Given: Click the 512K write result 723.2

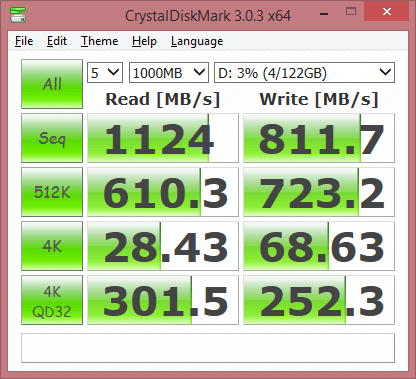Looking at the screenshot, I should coord(319,192).
